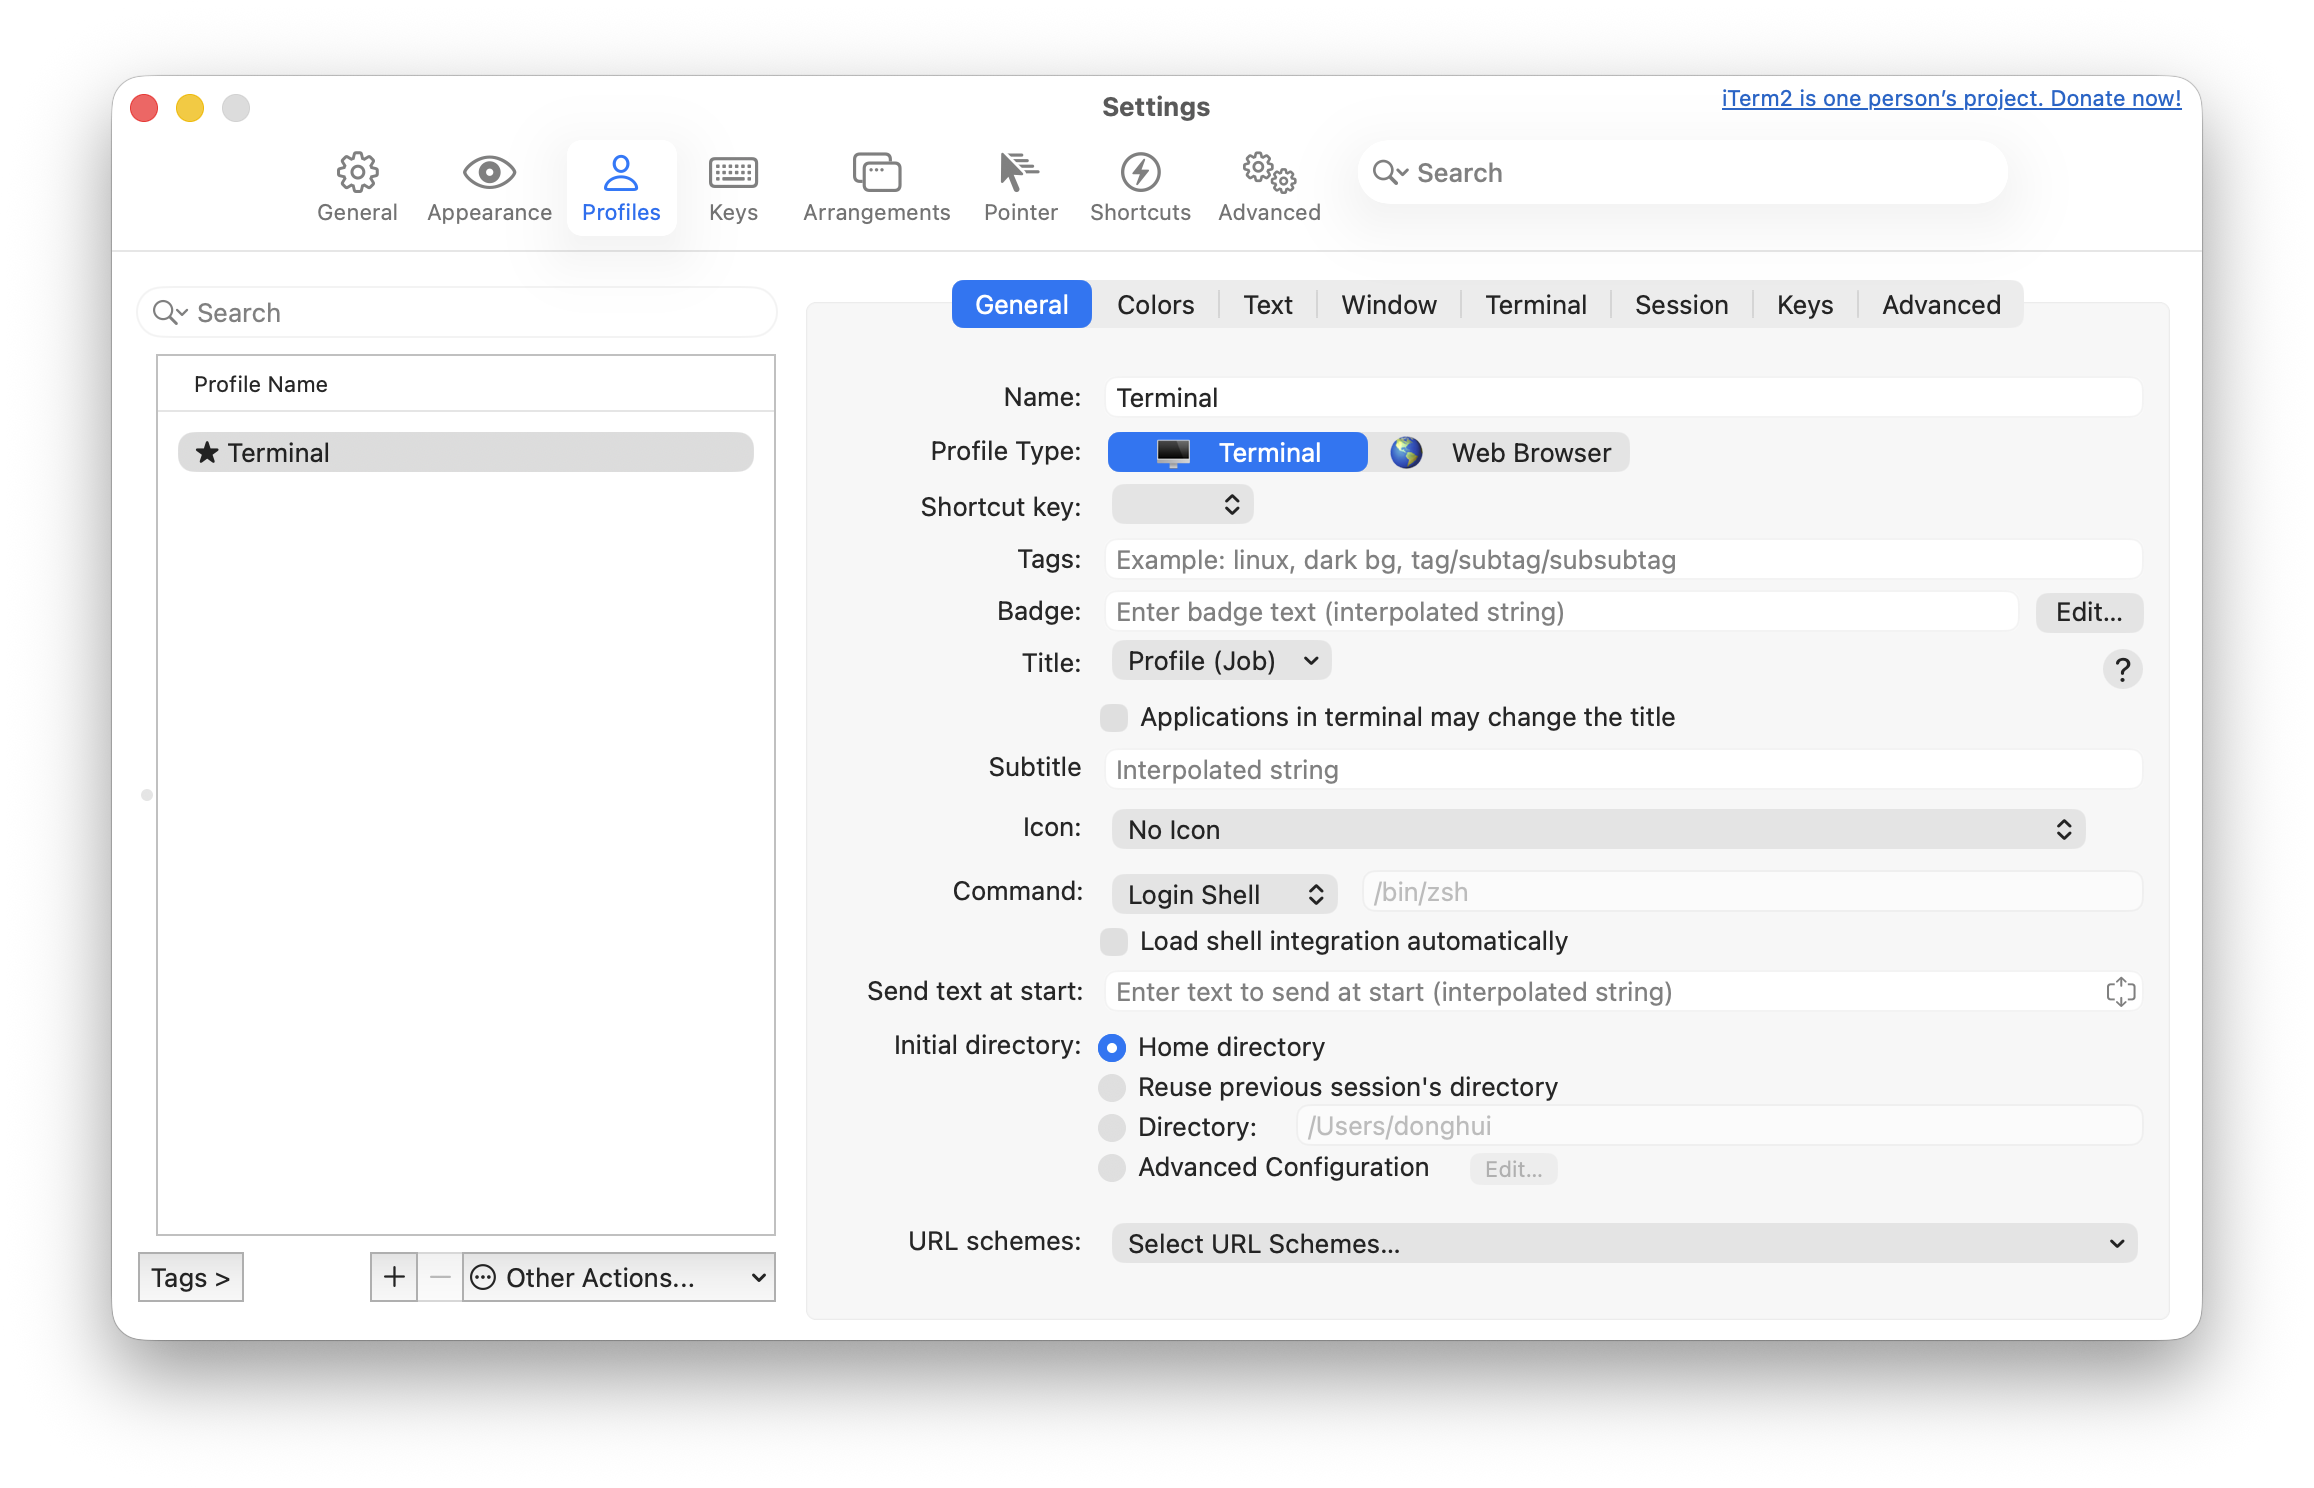Click the Tags input field

point(1624,559)
